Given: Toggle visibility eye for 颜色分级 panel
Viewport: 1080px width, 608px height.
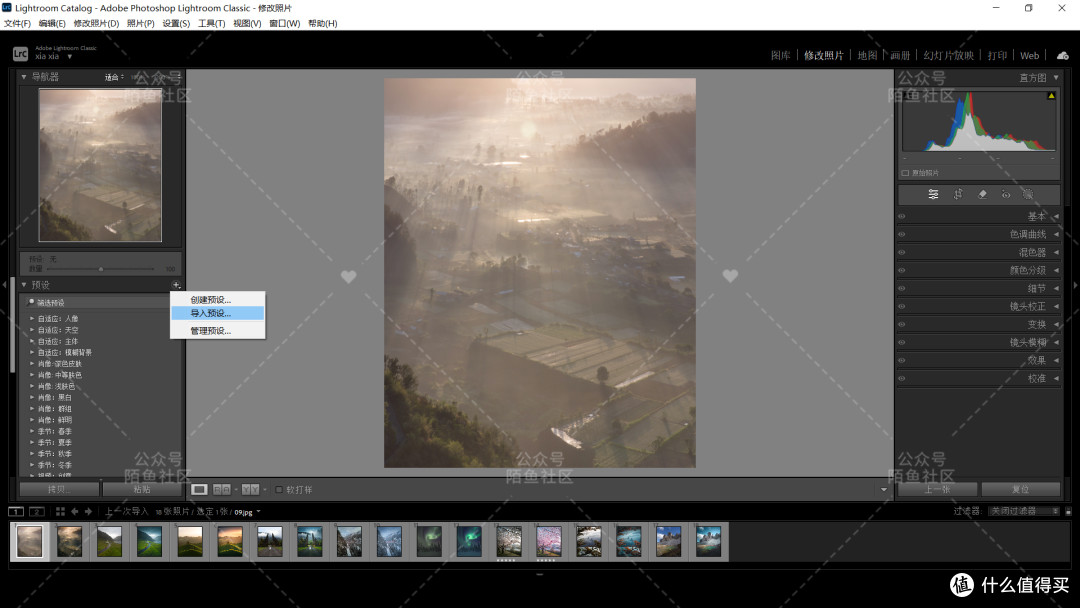Looking at the screenshot, I should (902, 270).
